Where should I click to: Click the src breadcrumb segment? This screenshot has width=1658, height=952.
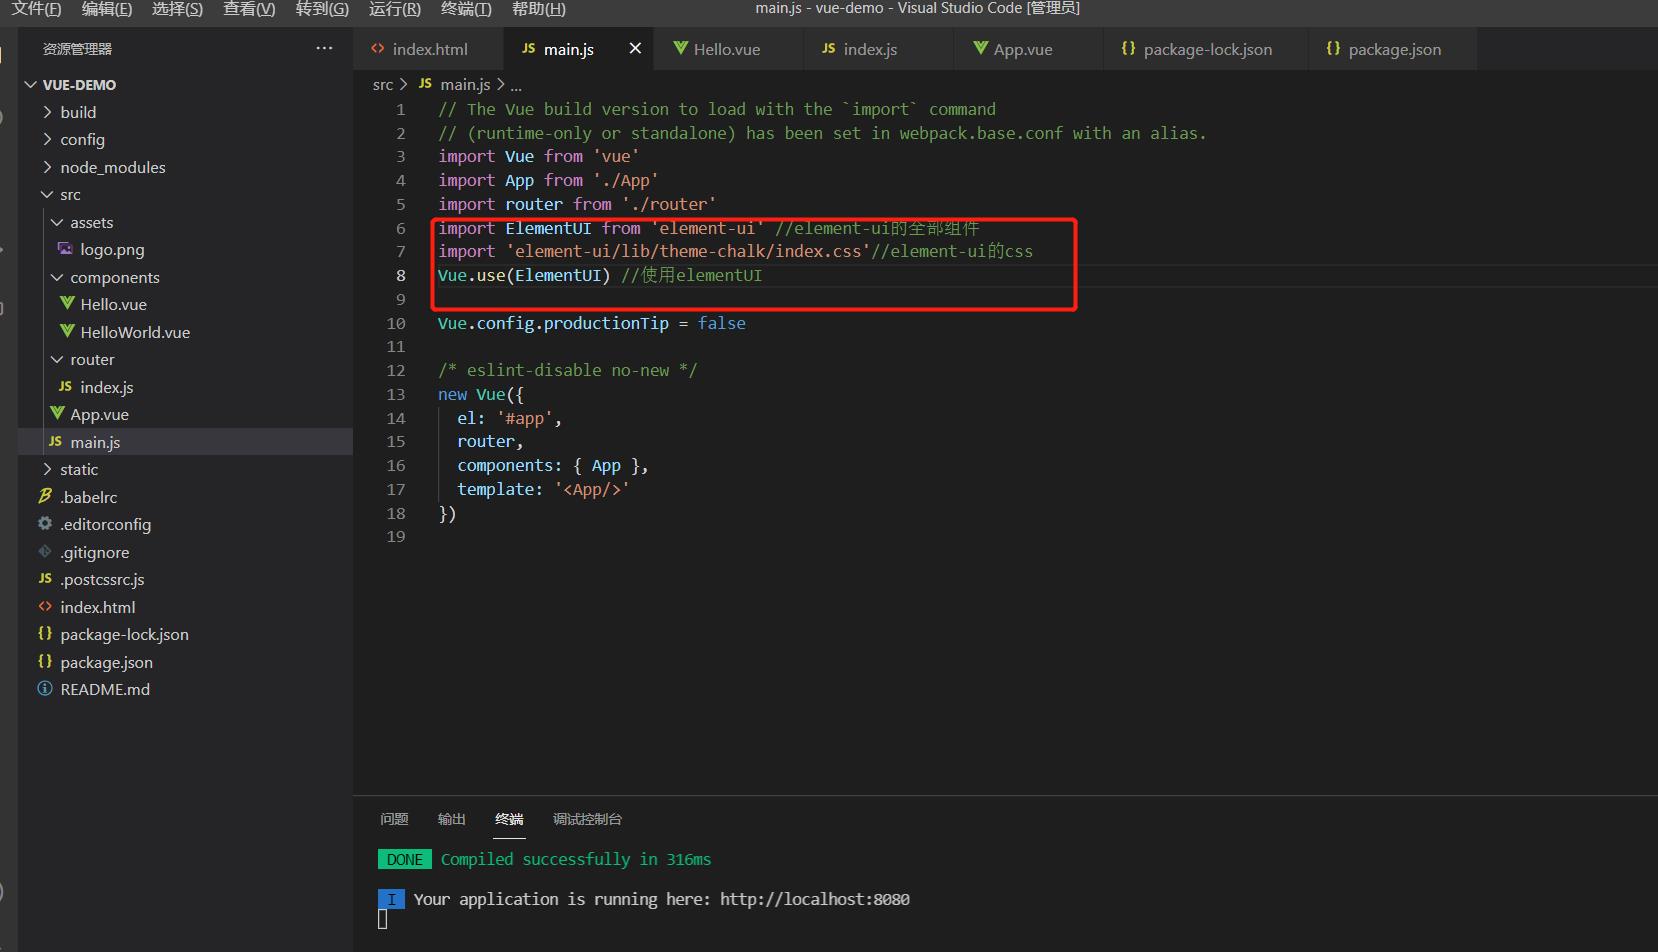tap(383, 85)
